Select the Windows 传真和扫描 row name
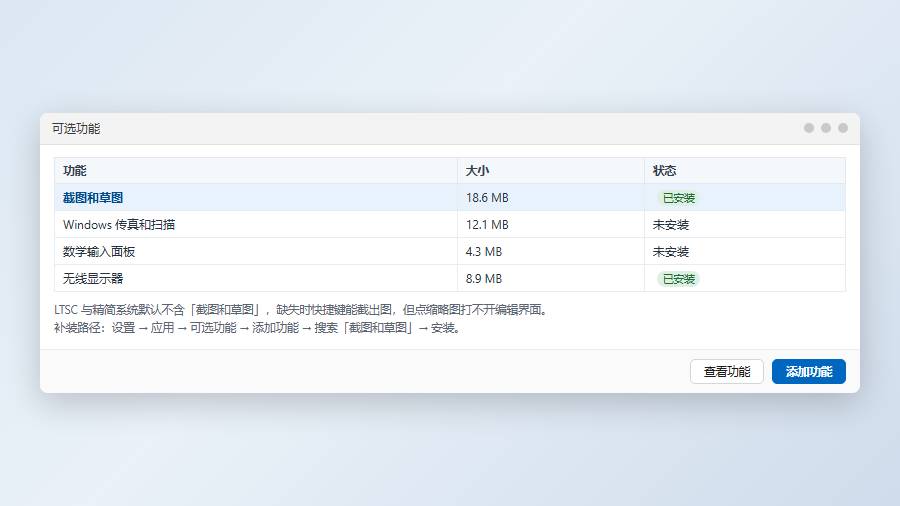The width and height of the screenshot is (900, 506). coord(119,224)
